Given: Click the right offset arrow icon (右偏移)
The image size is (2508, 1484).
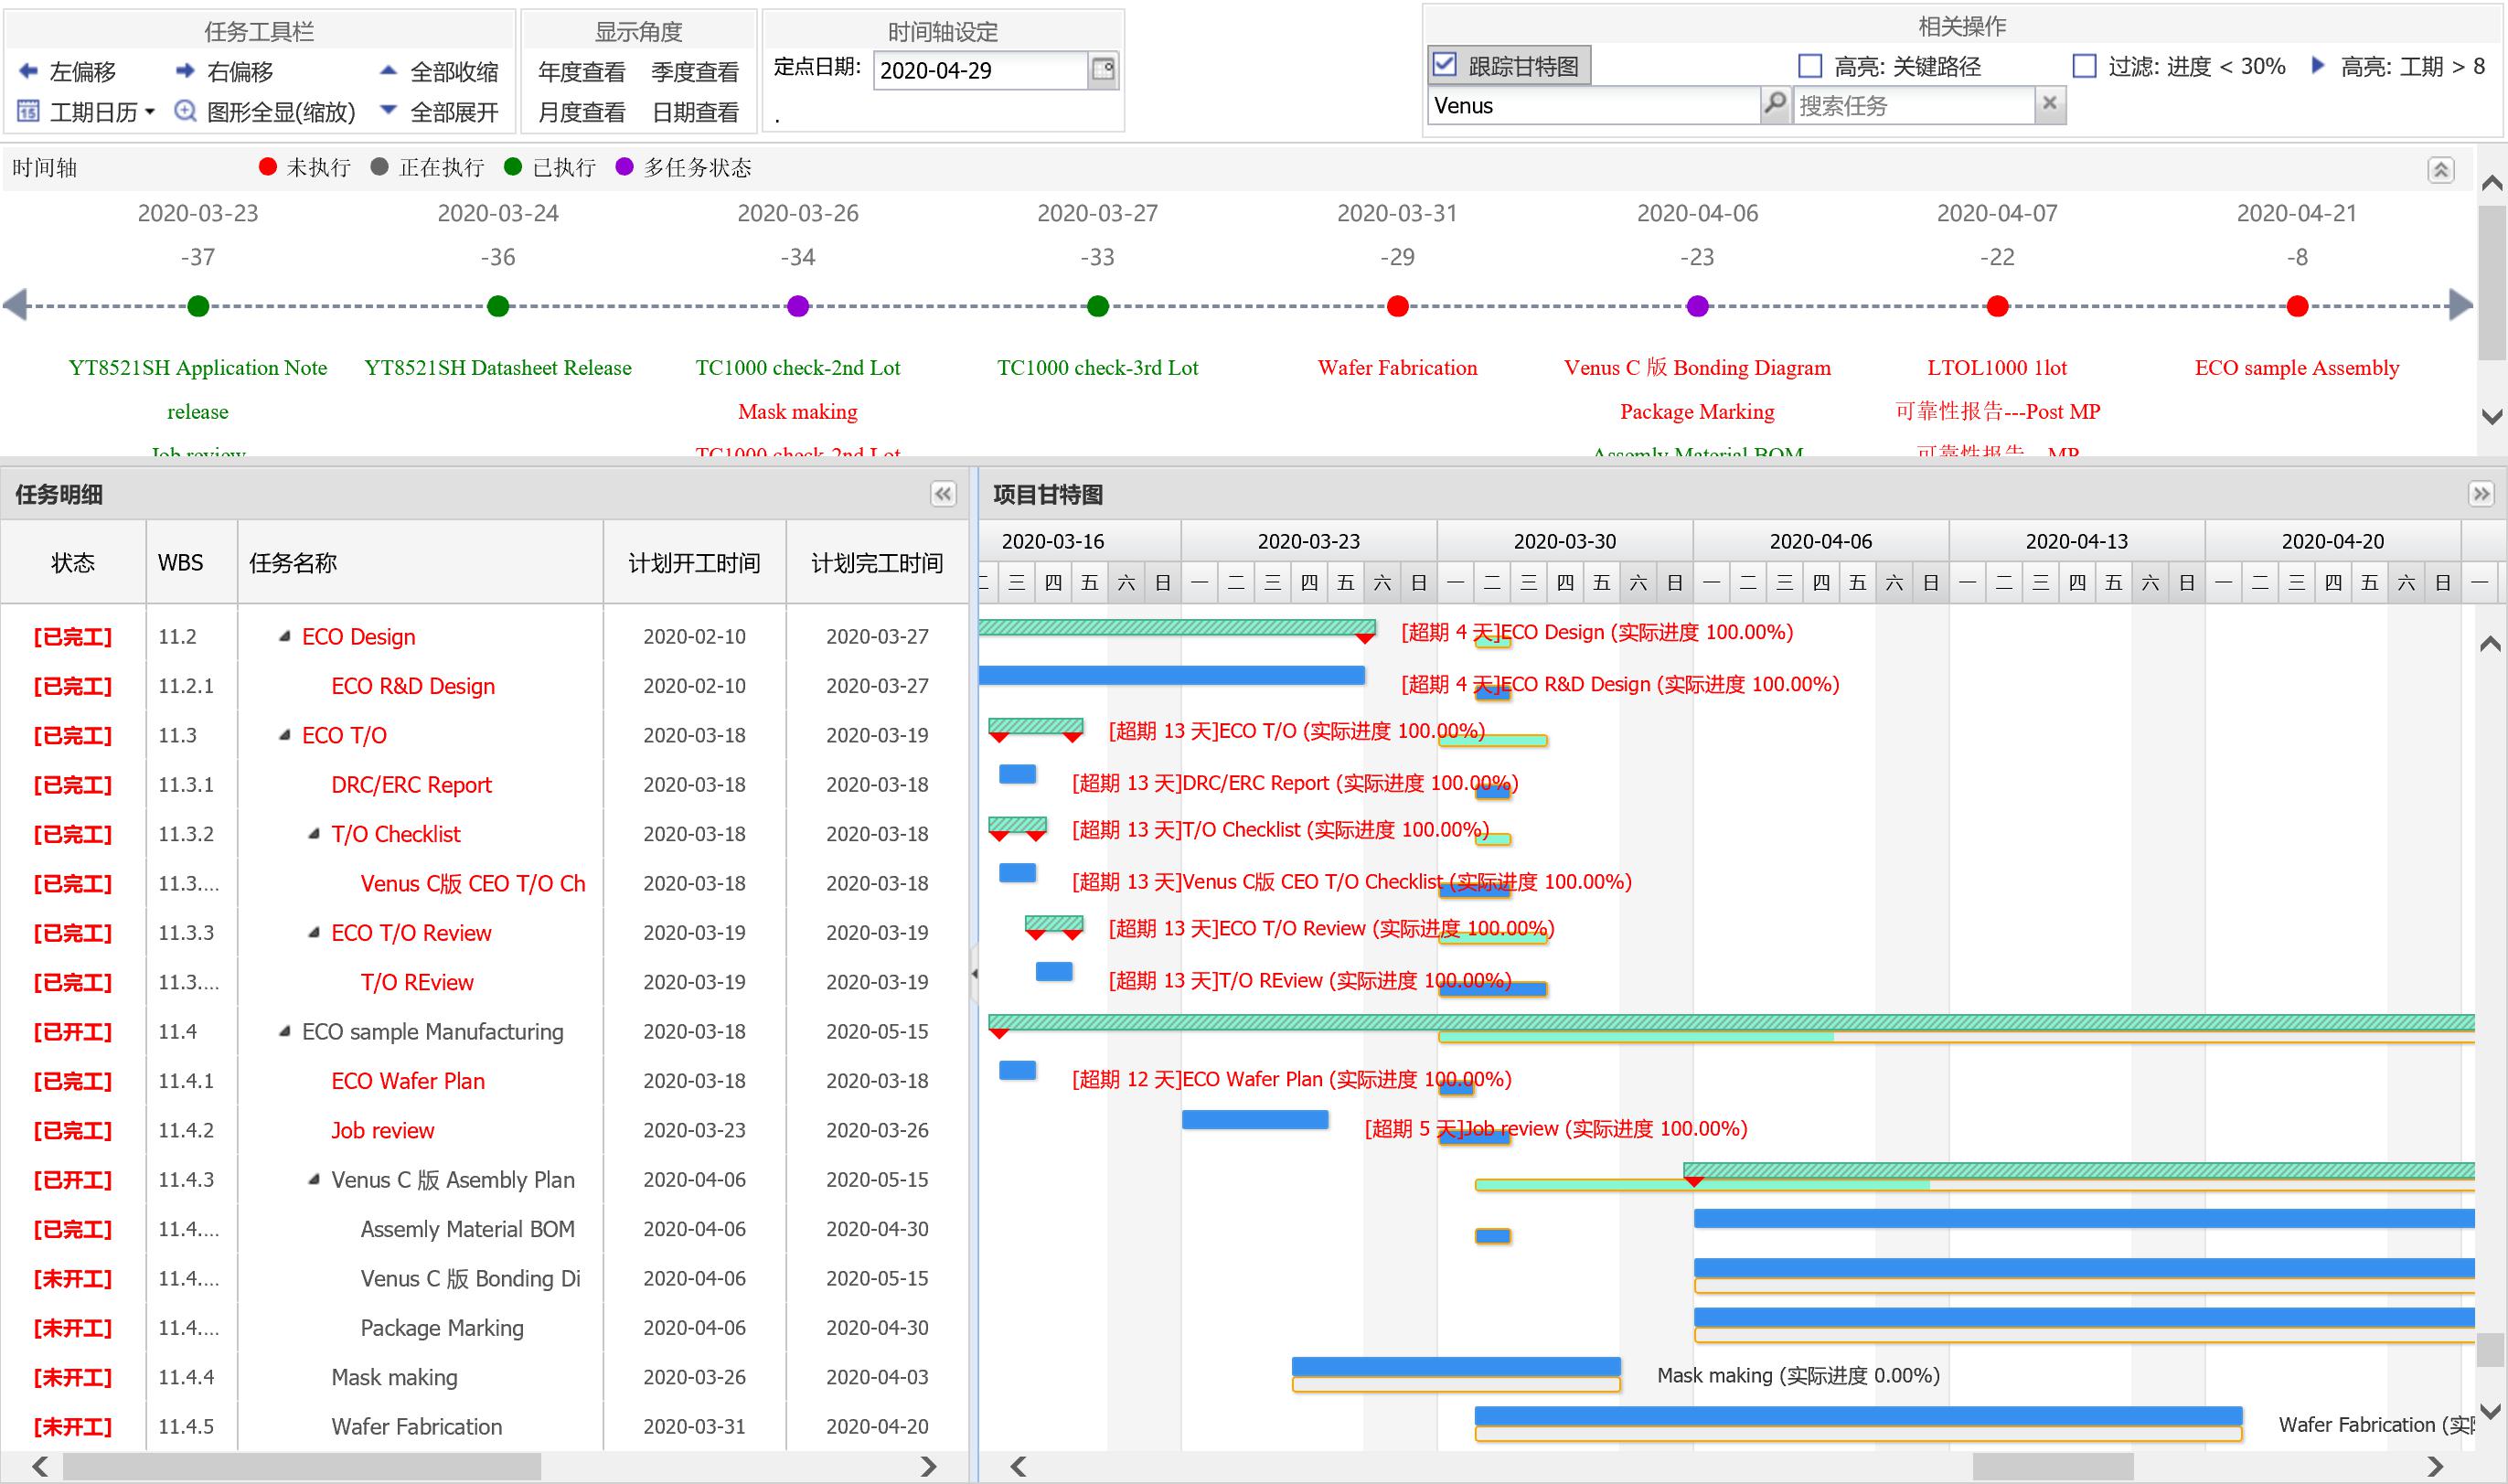Looking at the screenshot, I should point(185,71).
